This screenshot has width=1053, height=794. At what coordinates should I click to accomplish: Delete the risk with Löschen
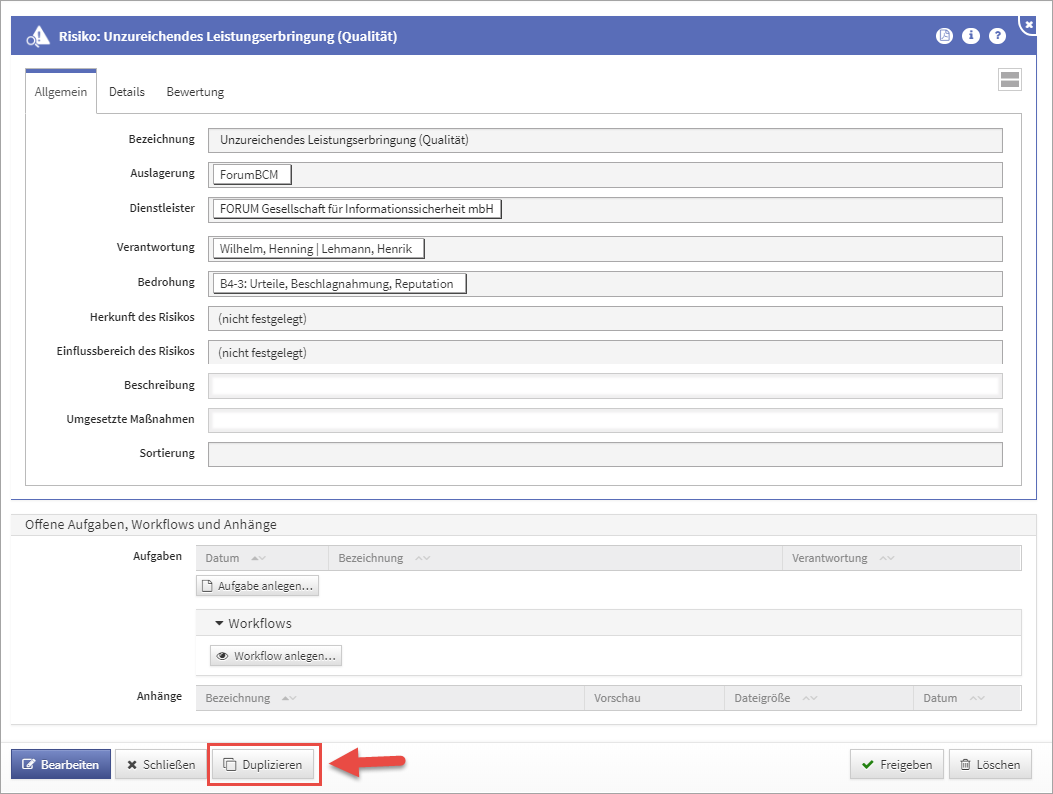pyautogui.click(x=989, y=765)
